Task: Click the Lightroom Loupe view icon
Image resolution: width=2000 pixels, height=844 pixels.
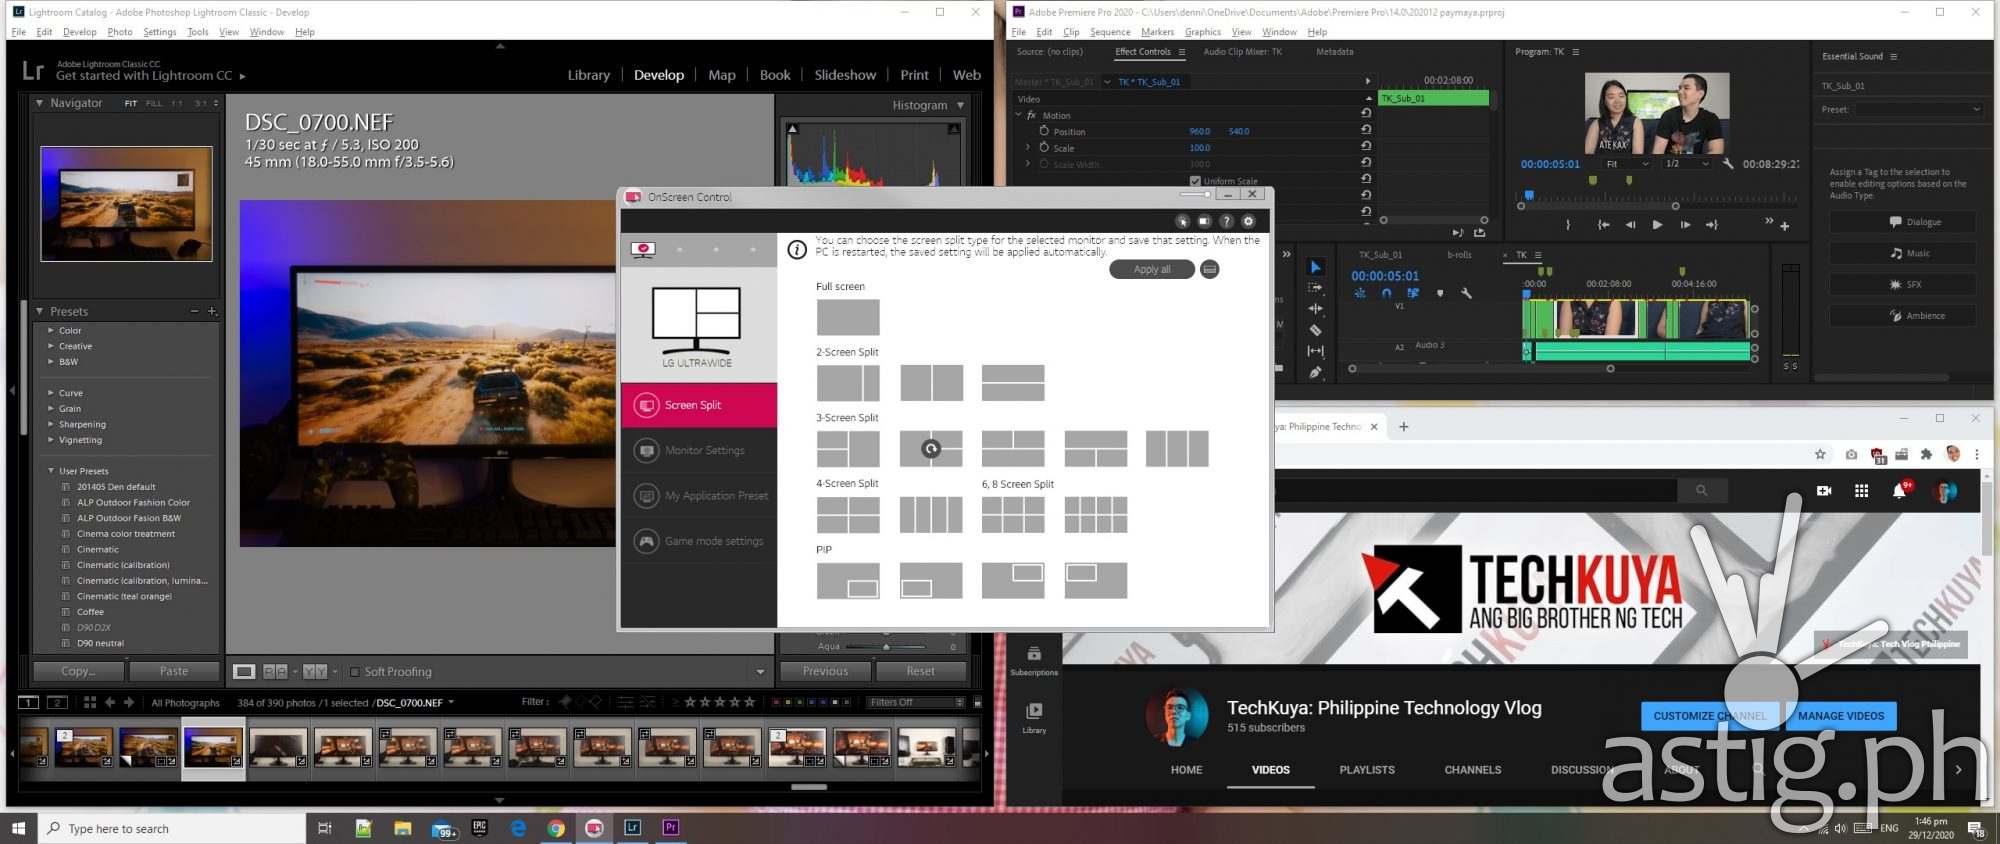Action: click(244, 672)
